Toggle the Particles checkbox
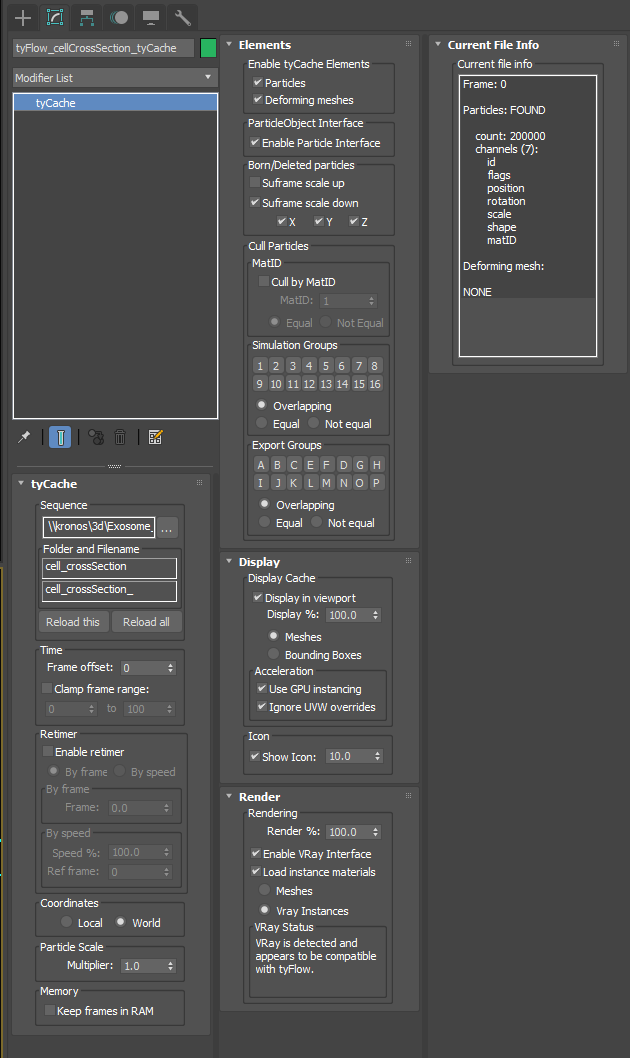The width and height of the screenshot is (630, 1058). point(258,82)
